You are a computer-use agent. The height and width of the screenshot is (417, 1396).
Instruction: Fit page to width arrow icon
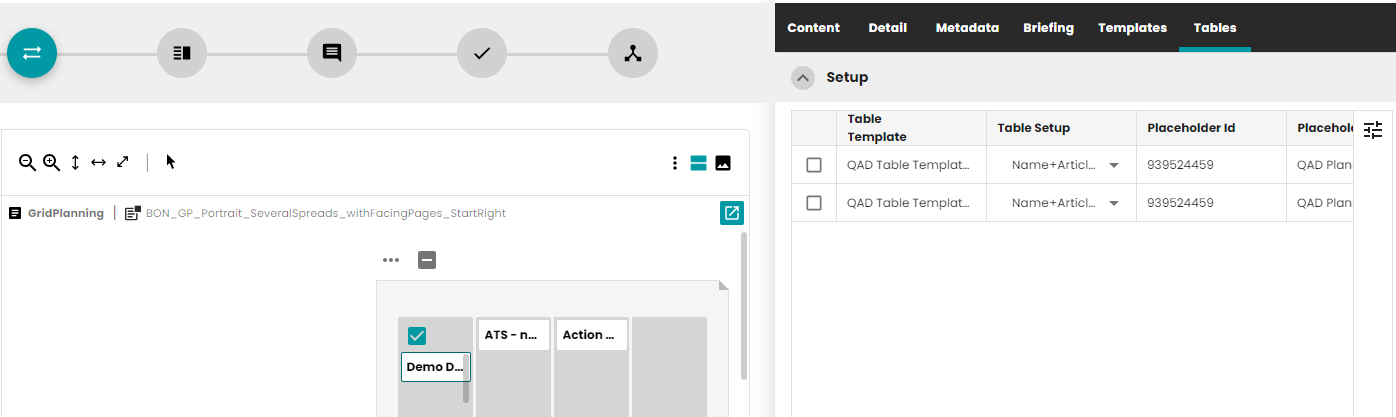[x=98, y=162]
